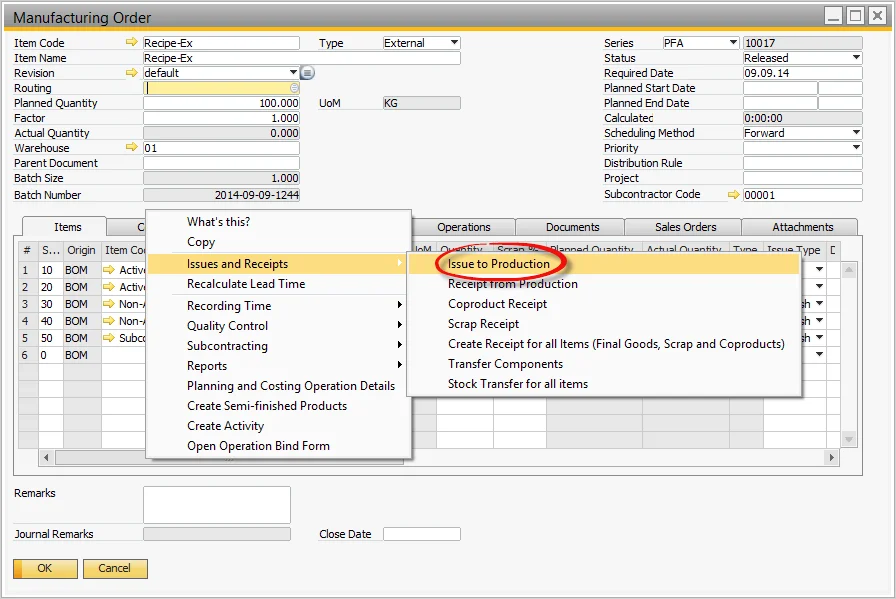Click link arrow in items row 4

(109, 321)
